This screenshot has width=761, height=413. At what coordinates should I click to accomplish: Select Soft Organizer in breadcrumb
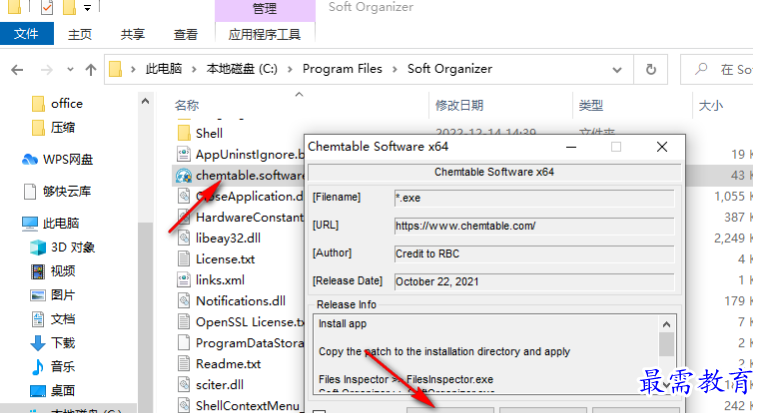pos(450,69)
